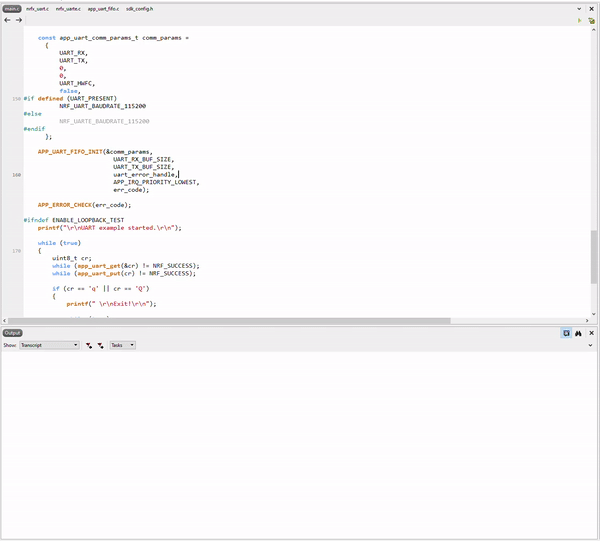Click the const app_uart_comm_params_t declaration

[113, 38]
